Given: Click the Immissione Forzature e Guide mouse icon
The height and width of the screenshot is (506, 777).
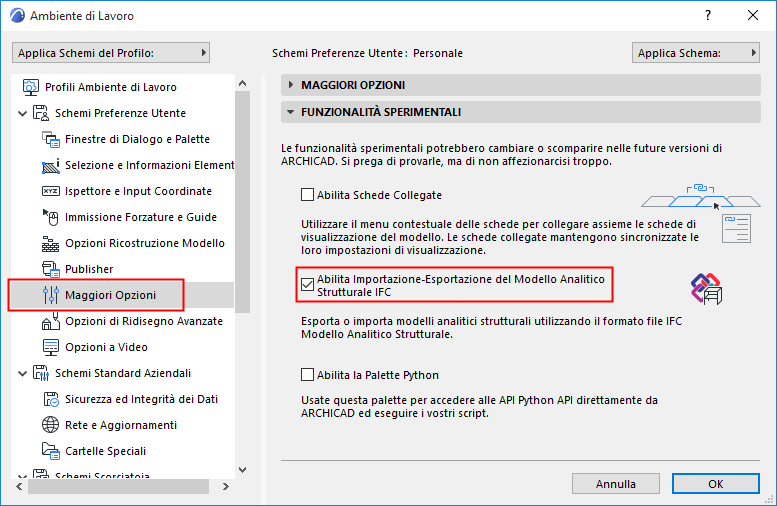Looking at the screenshot, I should click(51, 217).
